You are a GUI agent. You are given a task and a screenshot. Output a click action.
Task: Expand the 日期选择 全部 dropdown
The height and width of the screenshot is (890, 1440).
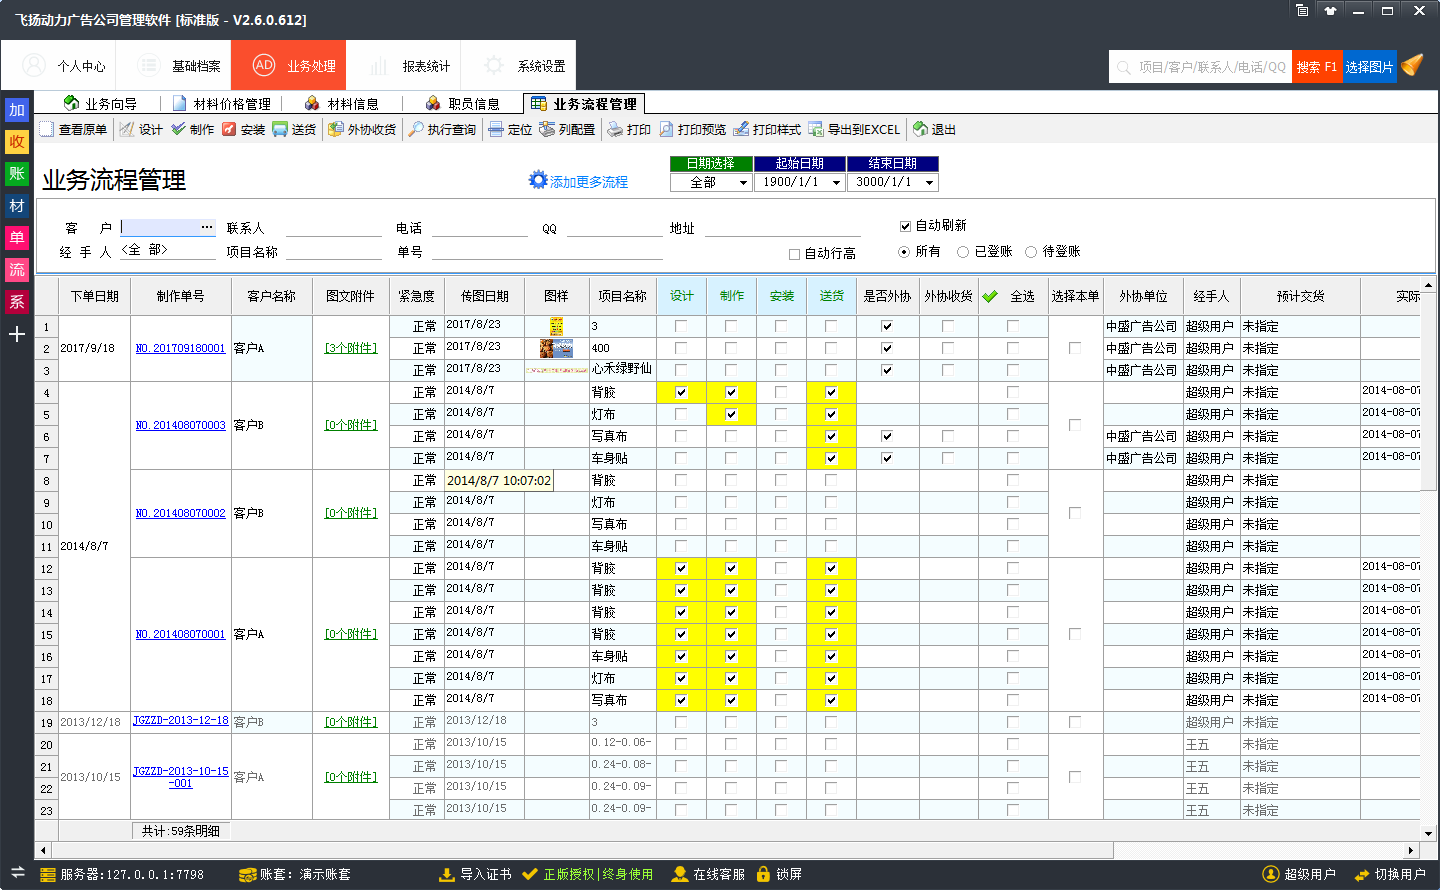(743, 183)
